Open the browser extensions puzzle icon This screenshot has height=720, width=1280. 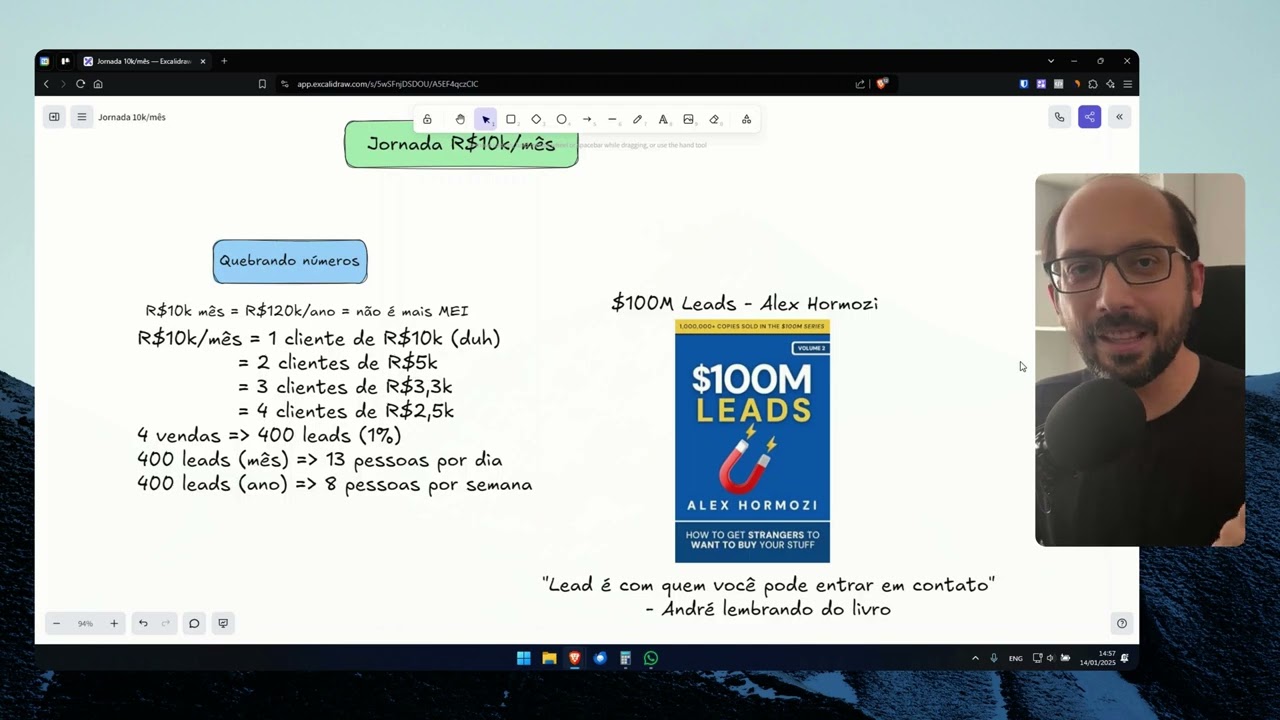[1093, 84]
